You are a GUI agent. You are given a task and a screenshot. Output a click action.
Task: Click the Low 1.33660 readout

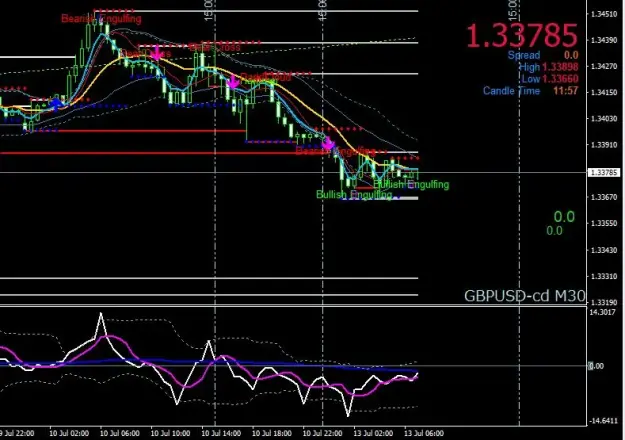pyautogui.click(x=550, y=79)
